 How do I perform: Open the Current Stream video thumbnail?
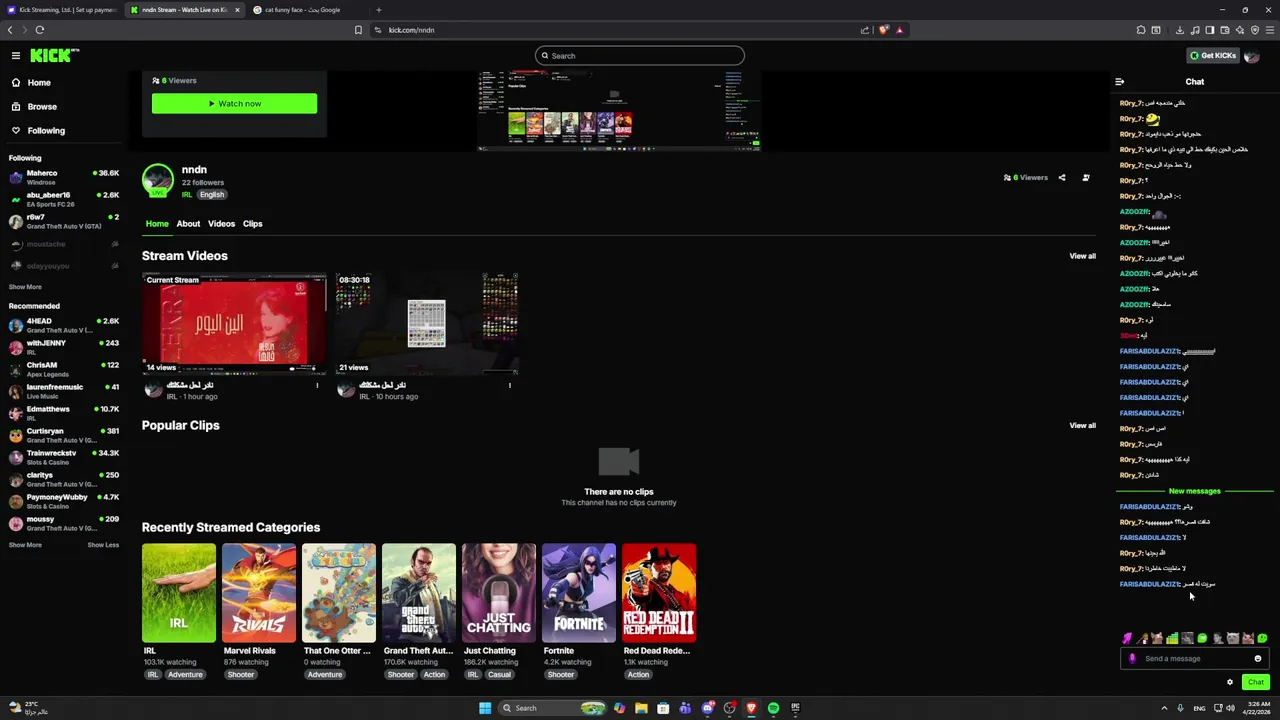[x=234, y=323]
